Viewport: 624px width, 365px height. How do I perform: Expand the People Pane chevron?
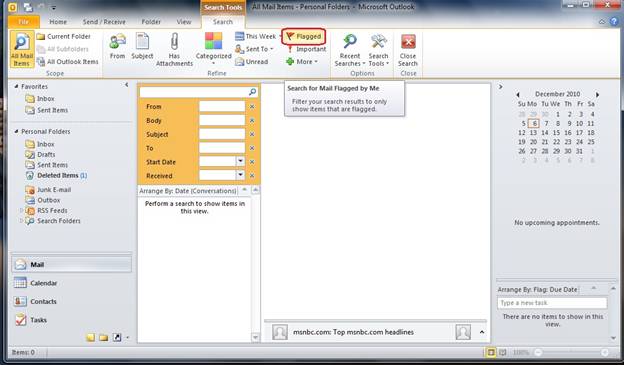click(482, 332)
